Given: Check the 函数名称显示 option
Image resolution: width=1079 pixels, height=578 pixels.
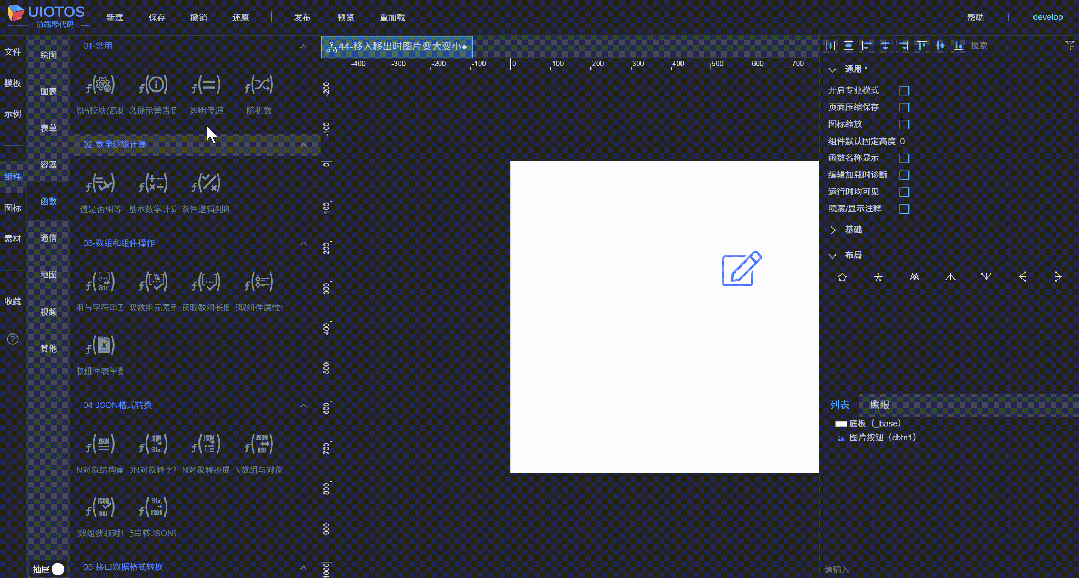Looking at the screenshot, I should tap(904, 158).
